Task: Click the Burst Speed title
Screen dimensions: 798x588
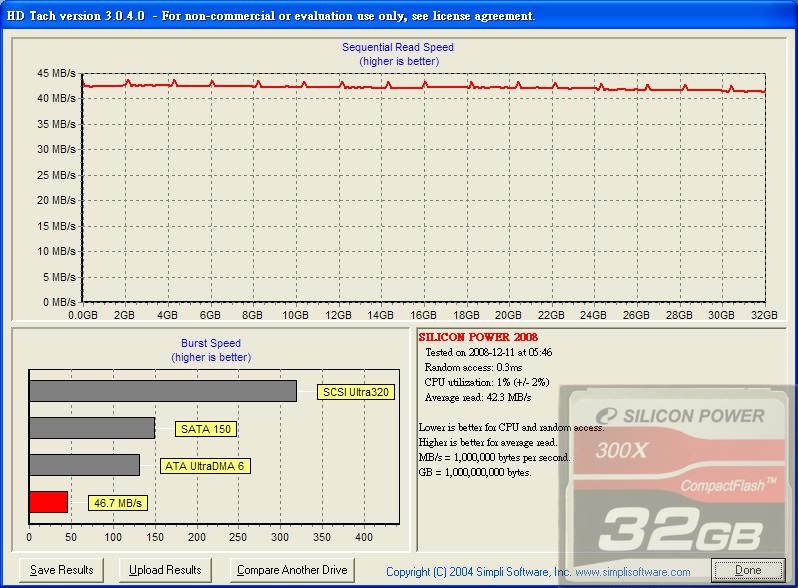Action: coord(211,343)
